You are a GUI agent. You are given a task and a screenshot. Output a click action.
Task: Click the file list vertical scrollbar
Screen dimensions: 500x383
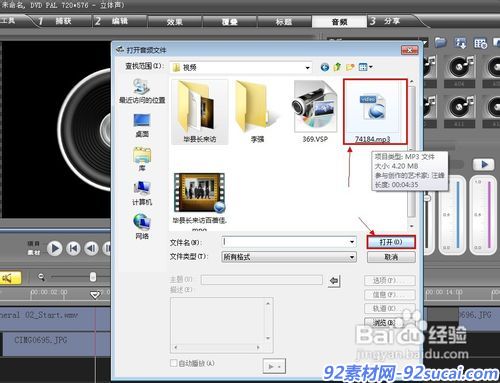(412, 153)
